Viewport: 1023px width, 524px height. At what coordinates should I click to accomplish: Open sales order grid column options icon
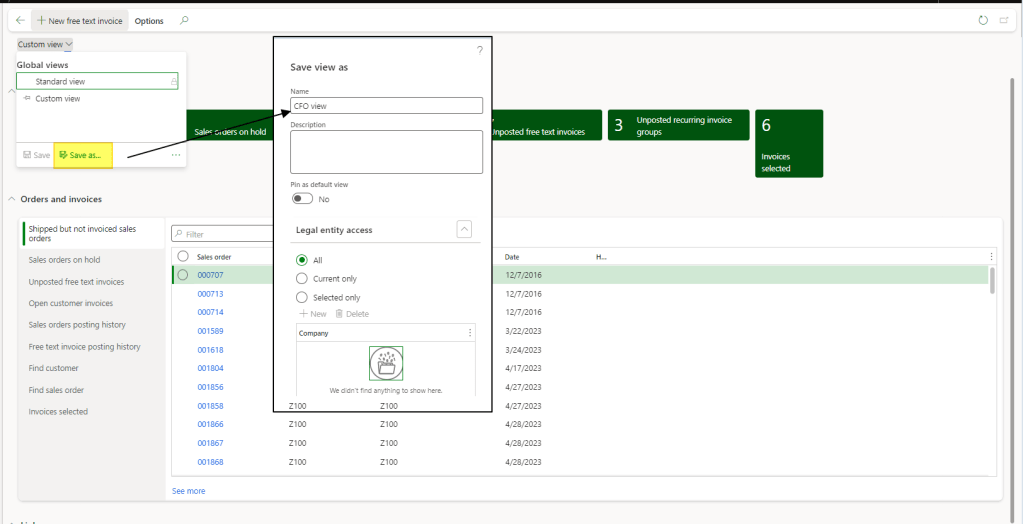tap(991, 256)
